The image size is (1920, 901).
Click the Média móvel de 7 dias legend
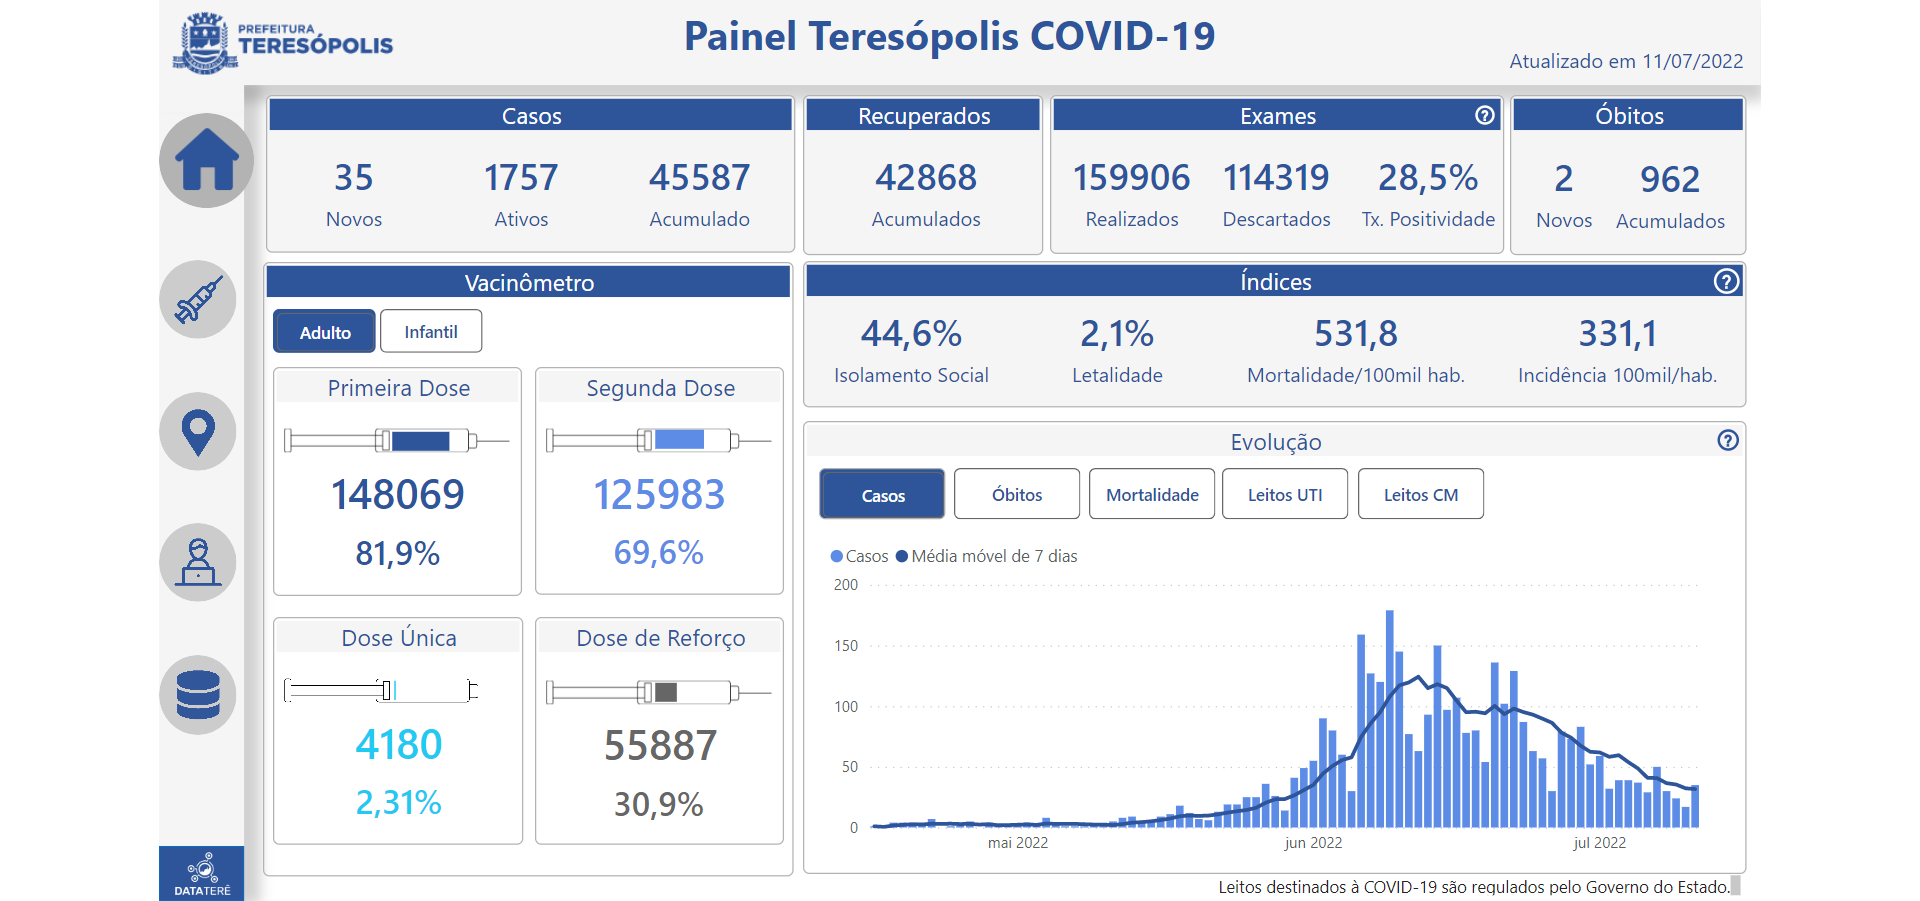click(987, 556)
